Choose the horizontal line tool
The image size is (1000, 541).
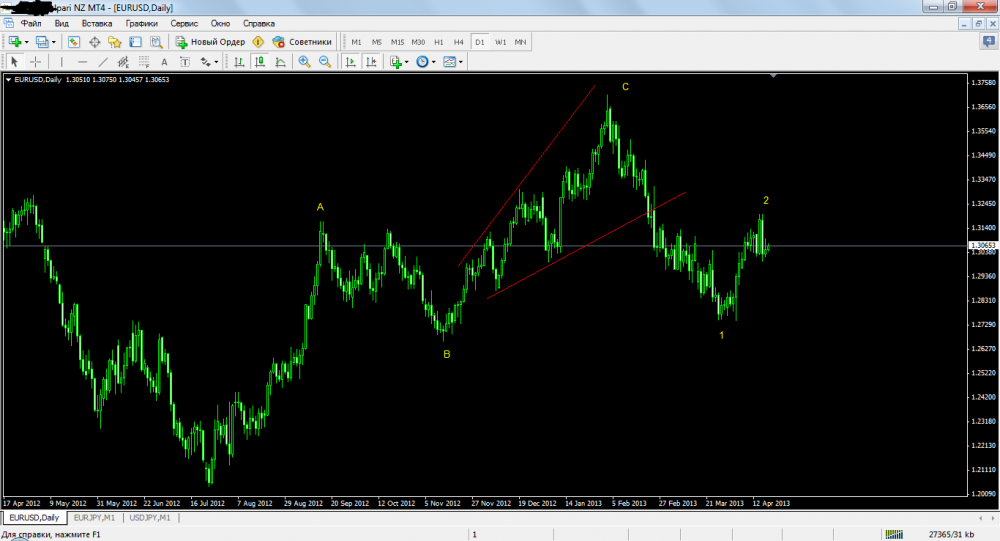click(82, 62)
